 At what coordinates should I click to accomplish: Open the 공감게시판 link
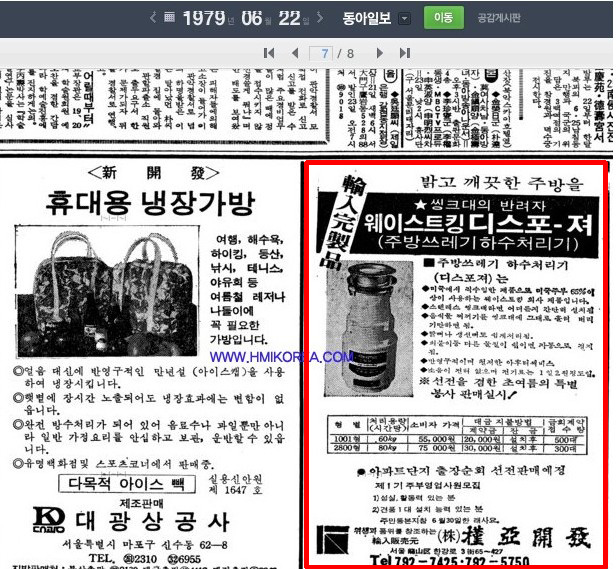coord(499,18)
